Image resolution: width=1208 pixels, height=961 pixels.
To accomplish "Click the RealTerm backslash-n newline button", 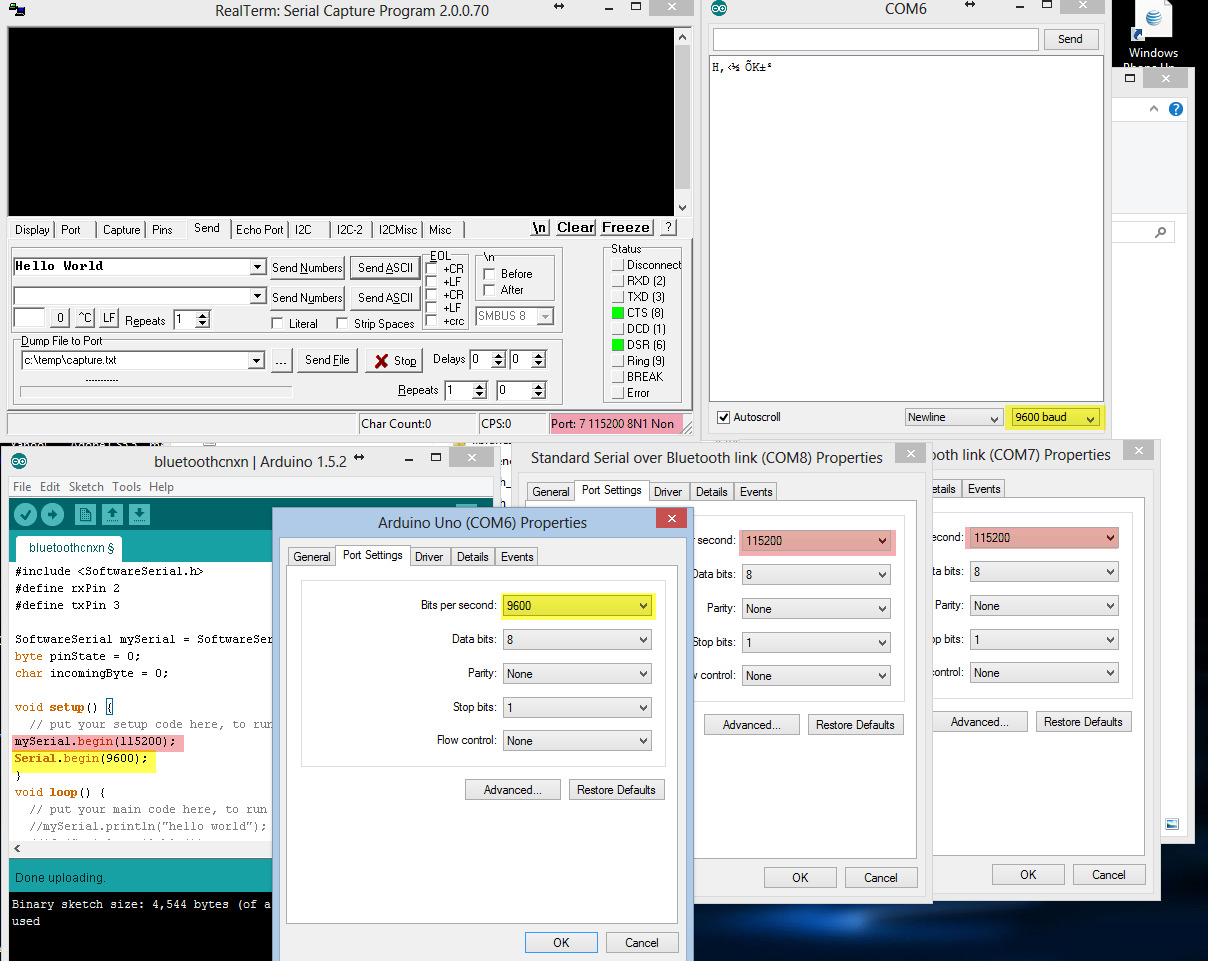I will coord(540,228).
